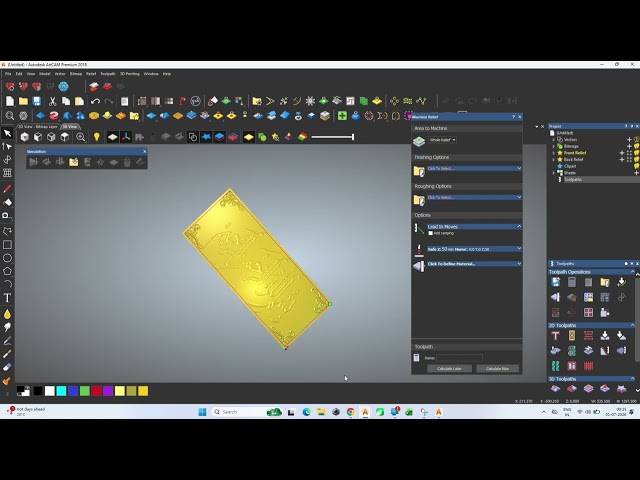Click the green drill bits toolpath icon
This screenshot has height=480, width=640.
[556, 366]
